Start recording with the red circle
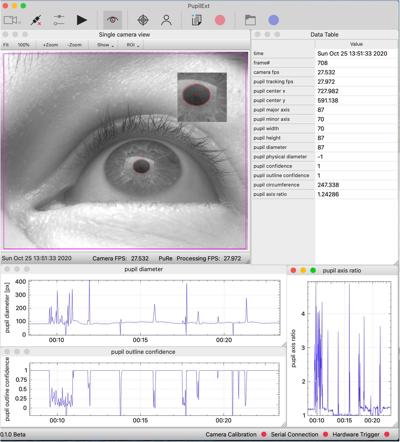The width and height of the screenshot is (400, 442). point(220,20)
